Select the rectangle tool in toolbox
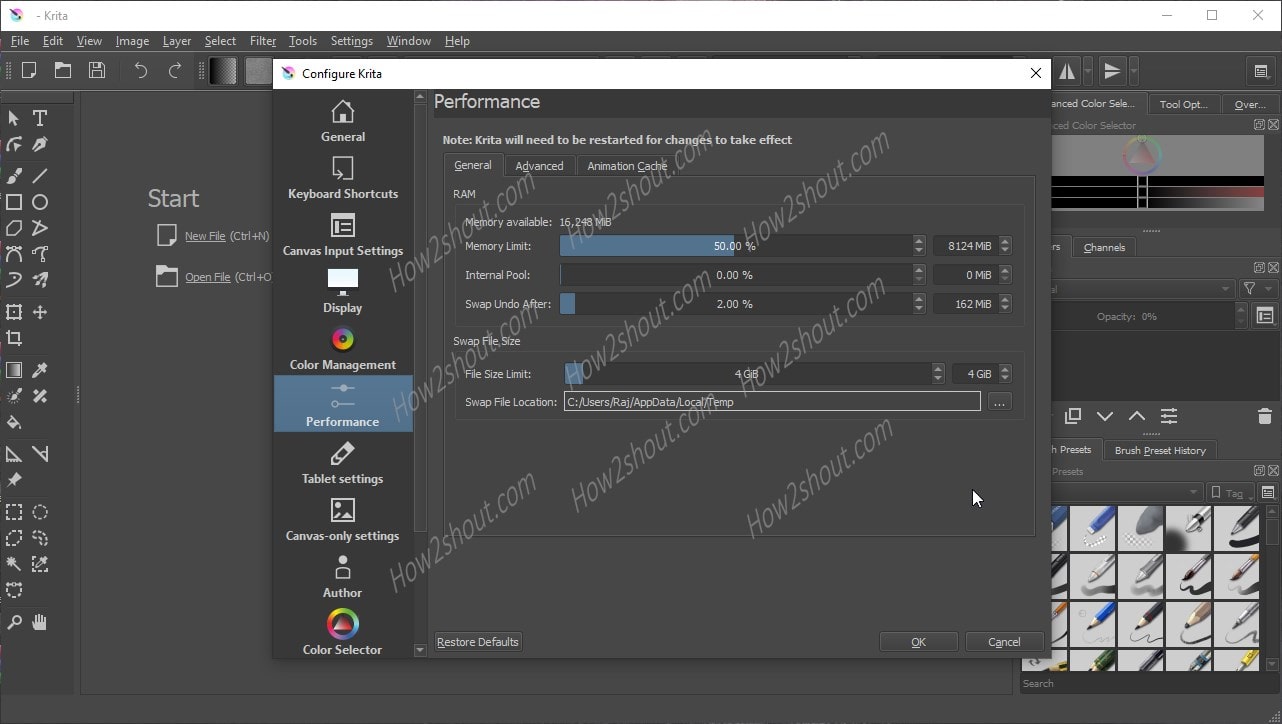Screen dimensions: 1282x724 pyautogui.click(x=14, y=202)
